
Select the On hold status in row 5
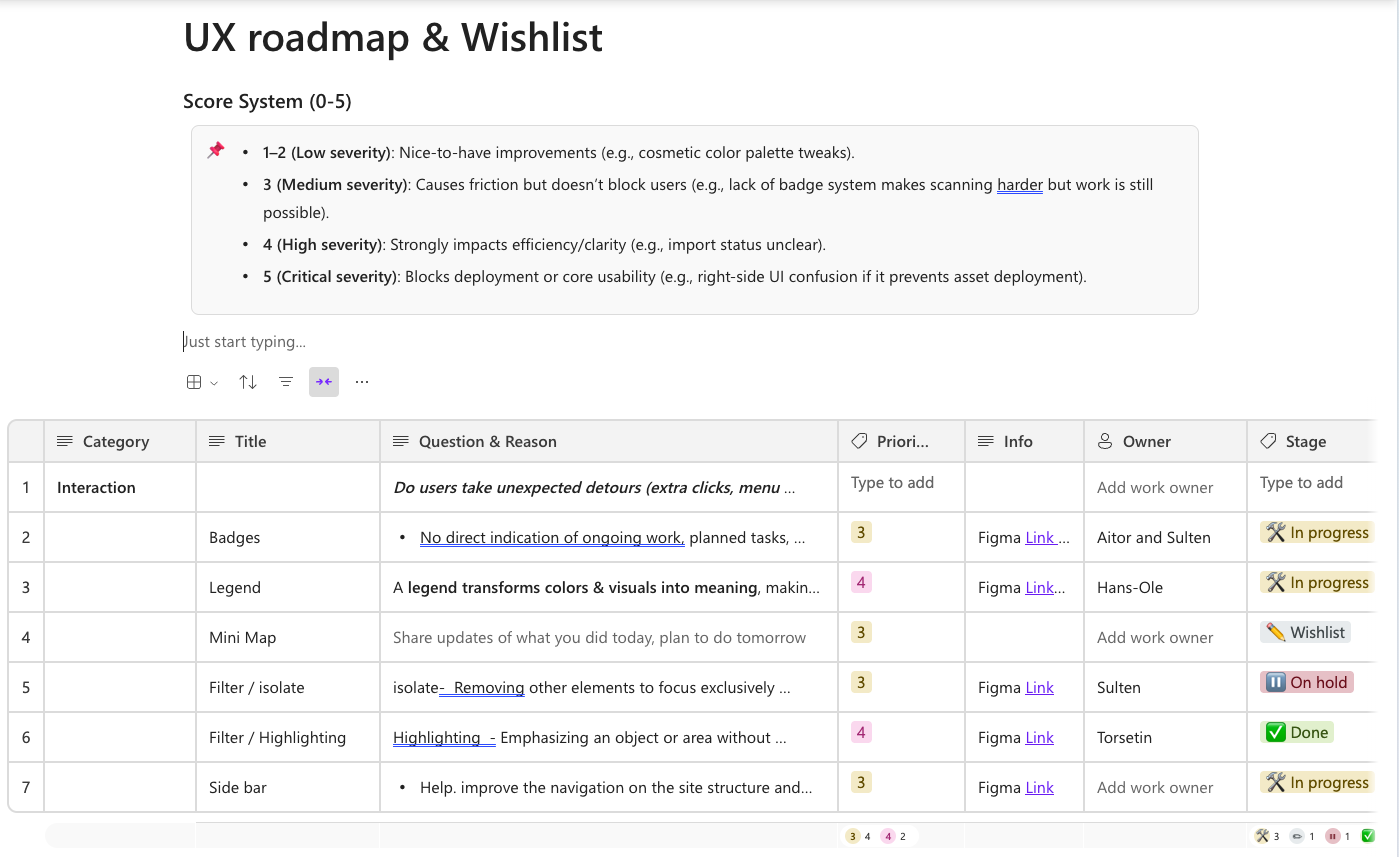pos(1307,683)
